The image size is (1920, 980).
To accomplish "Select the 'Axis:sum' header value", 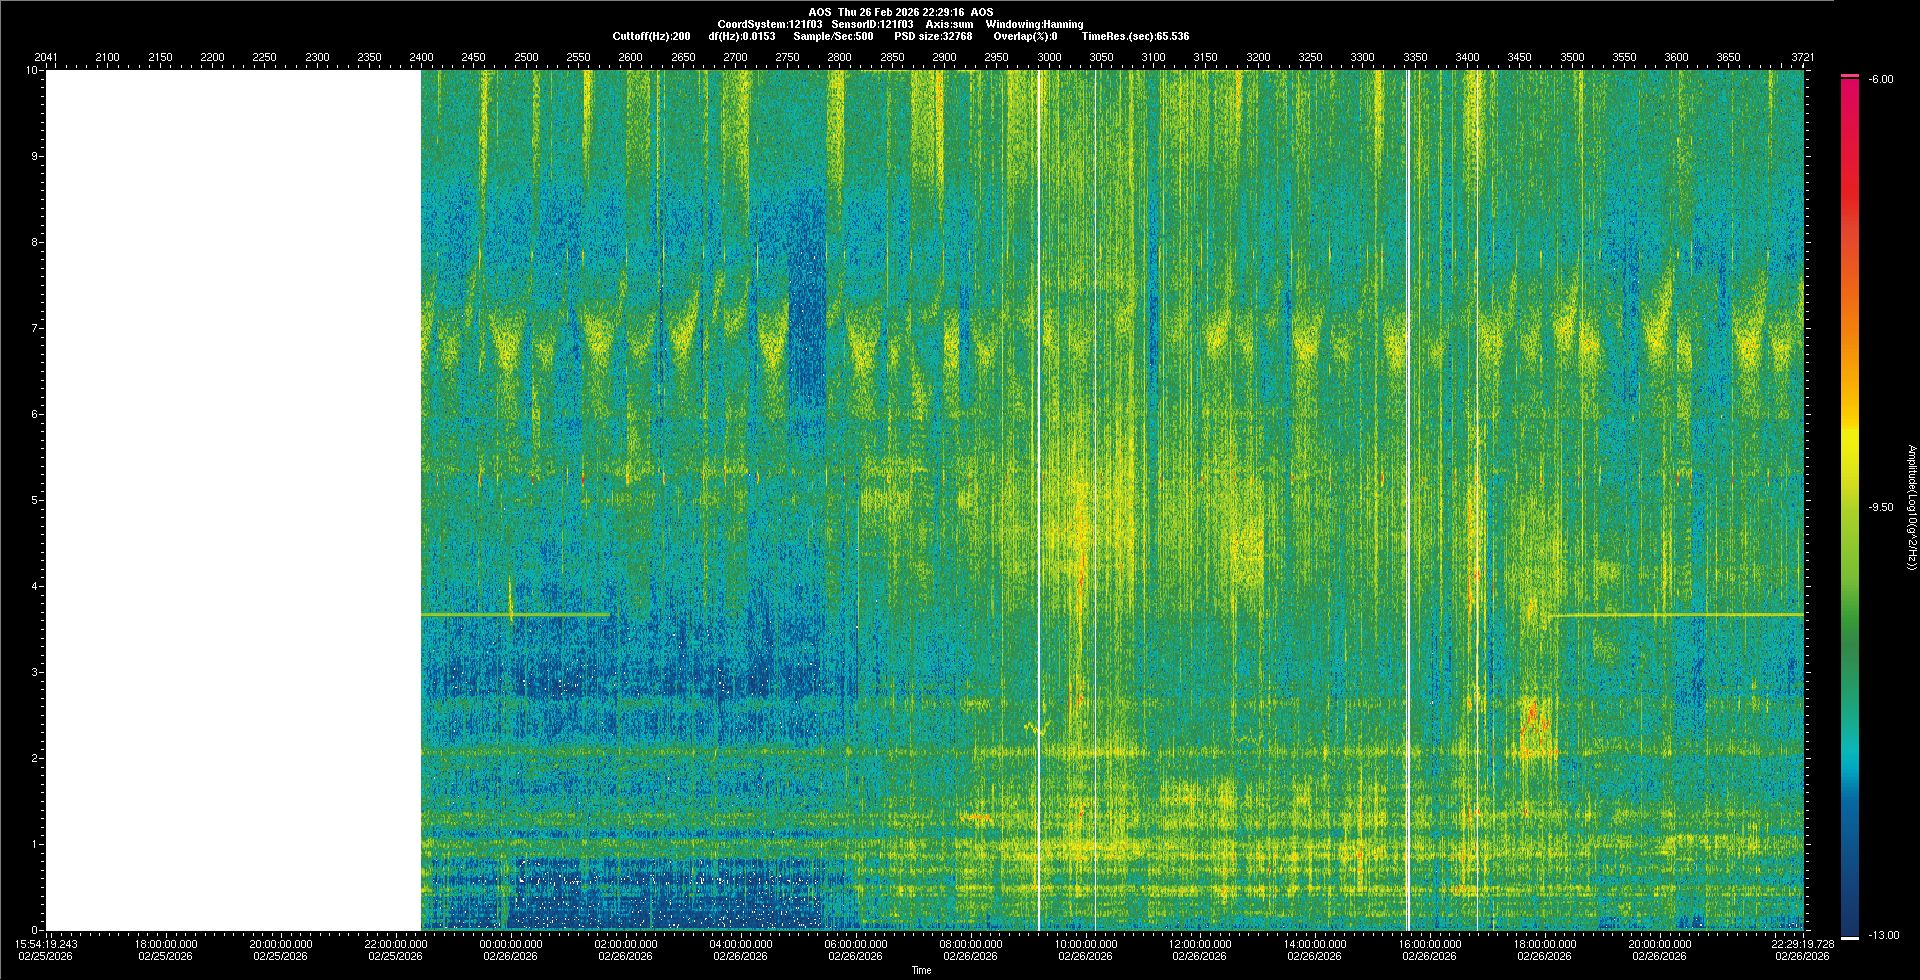I will (x=949, y=24).
